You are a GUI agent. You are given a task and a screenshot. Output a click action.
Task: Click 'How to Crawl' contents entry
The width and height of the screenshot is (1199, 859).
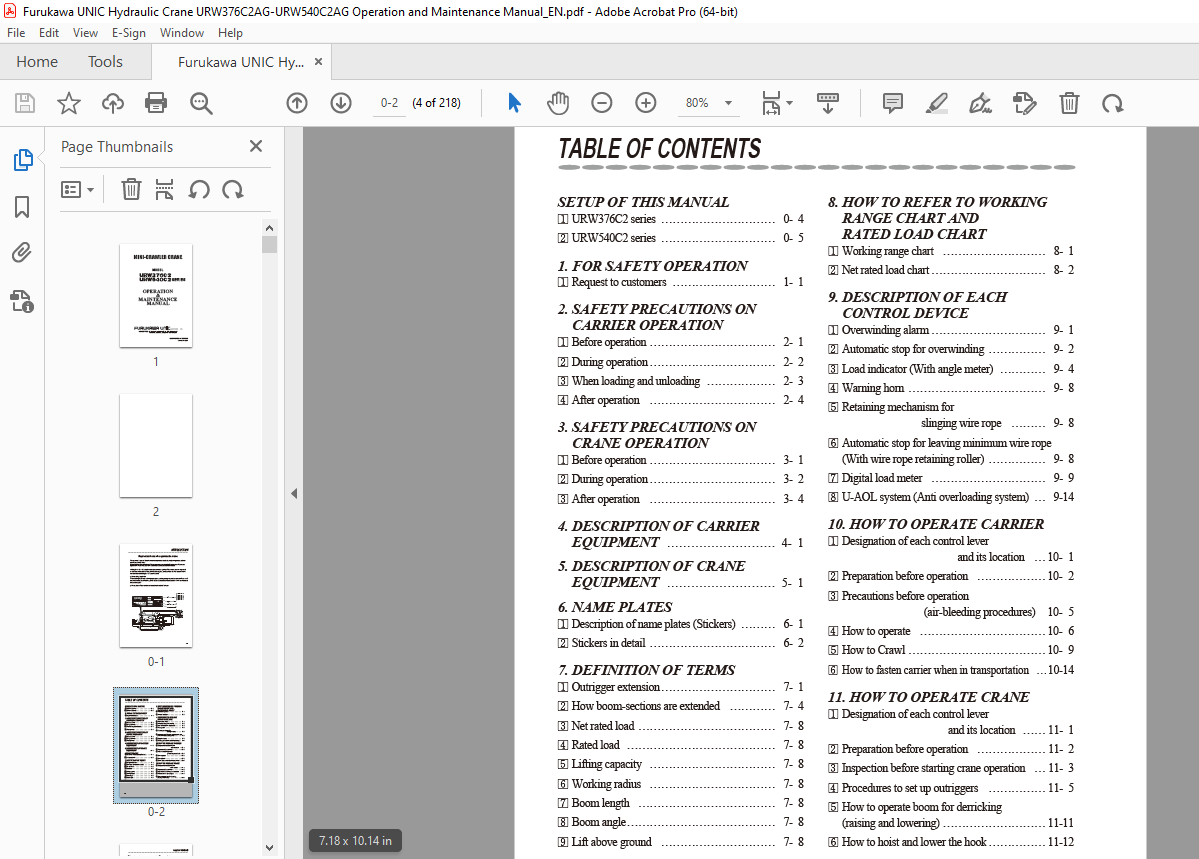(951, 650)
